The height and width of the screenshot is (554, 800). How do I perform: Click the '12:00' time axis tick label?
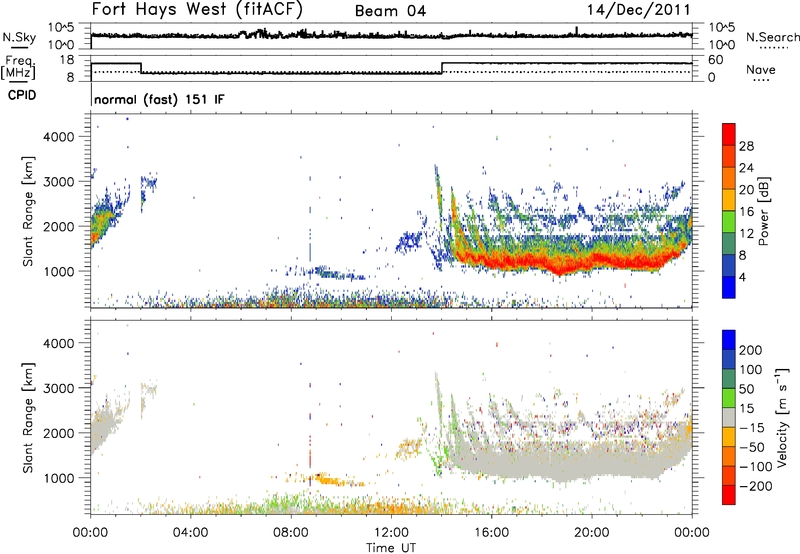(391, 533)
